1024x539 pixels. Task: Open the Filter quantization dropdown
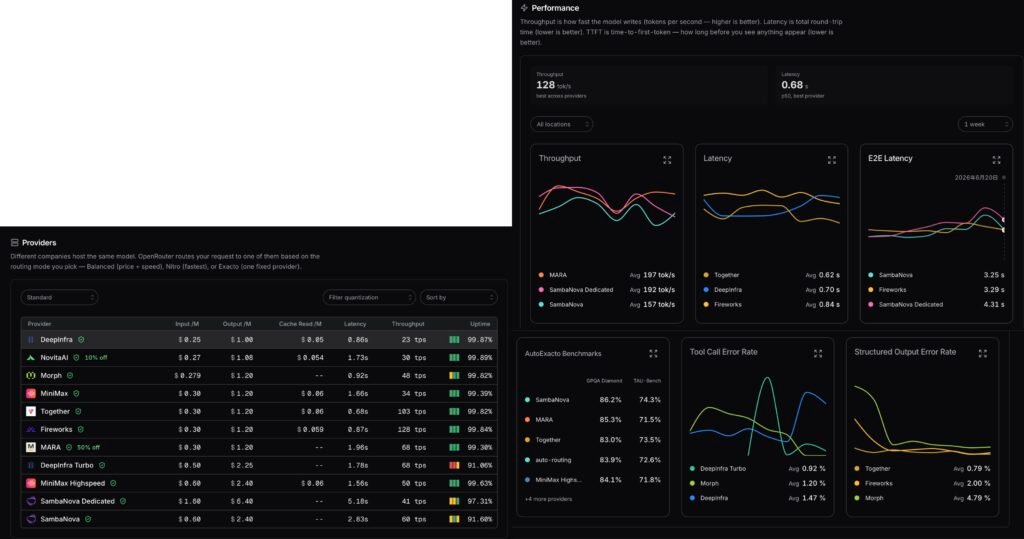[369, 297]
